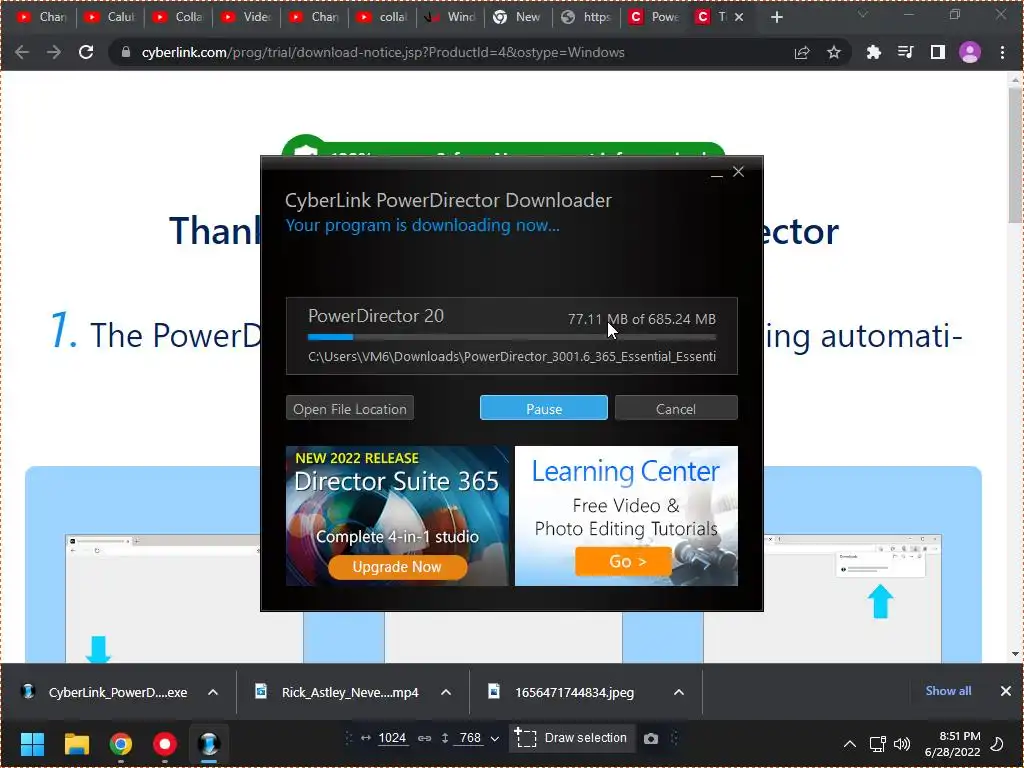
Task: Open Chrome's three-dot menu
Action: point(1002,52)
